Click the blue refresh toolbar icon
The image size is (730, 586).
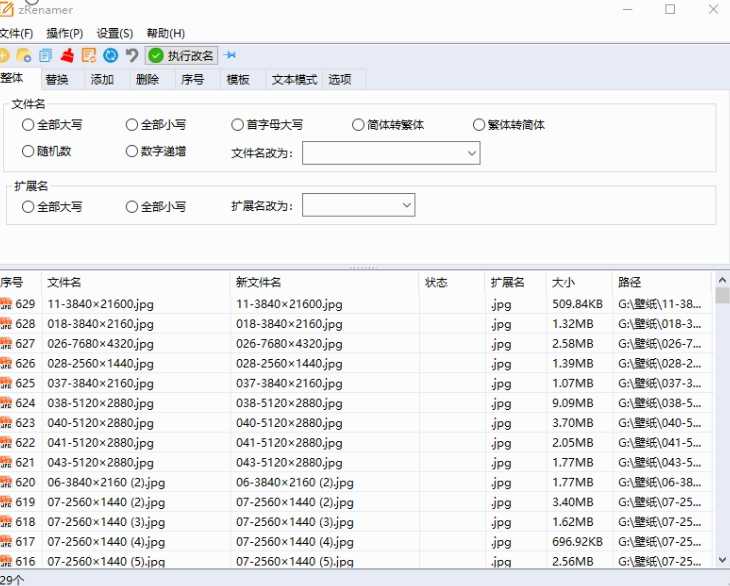(x=111, y=56)
